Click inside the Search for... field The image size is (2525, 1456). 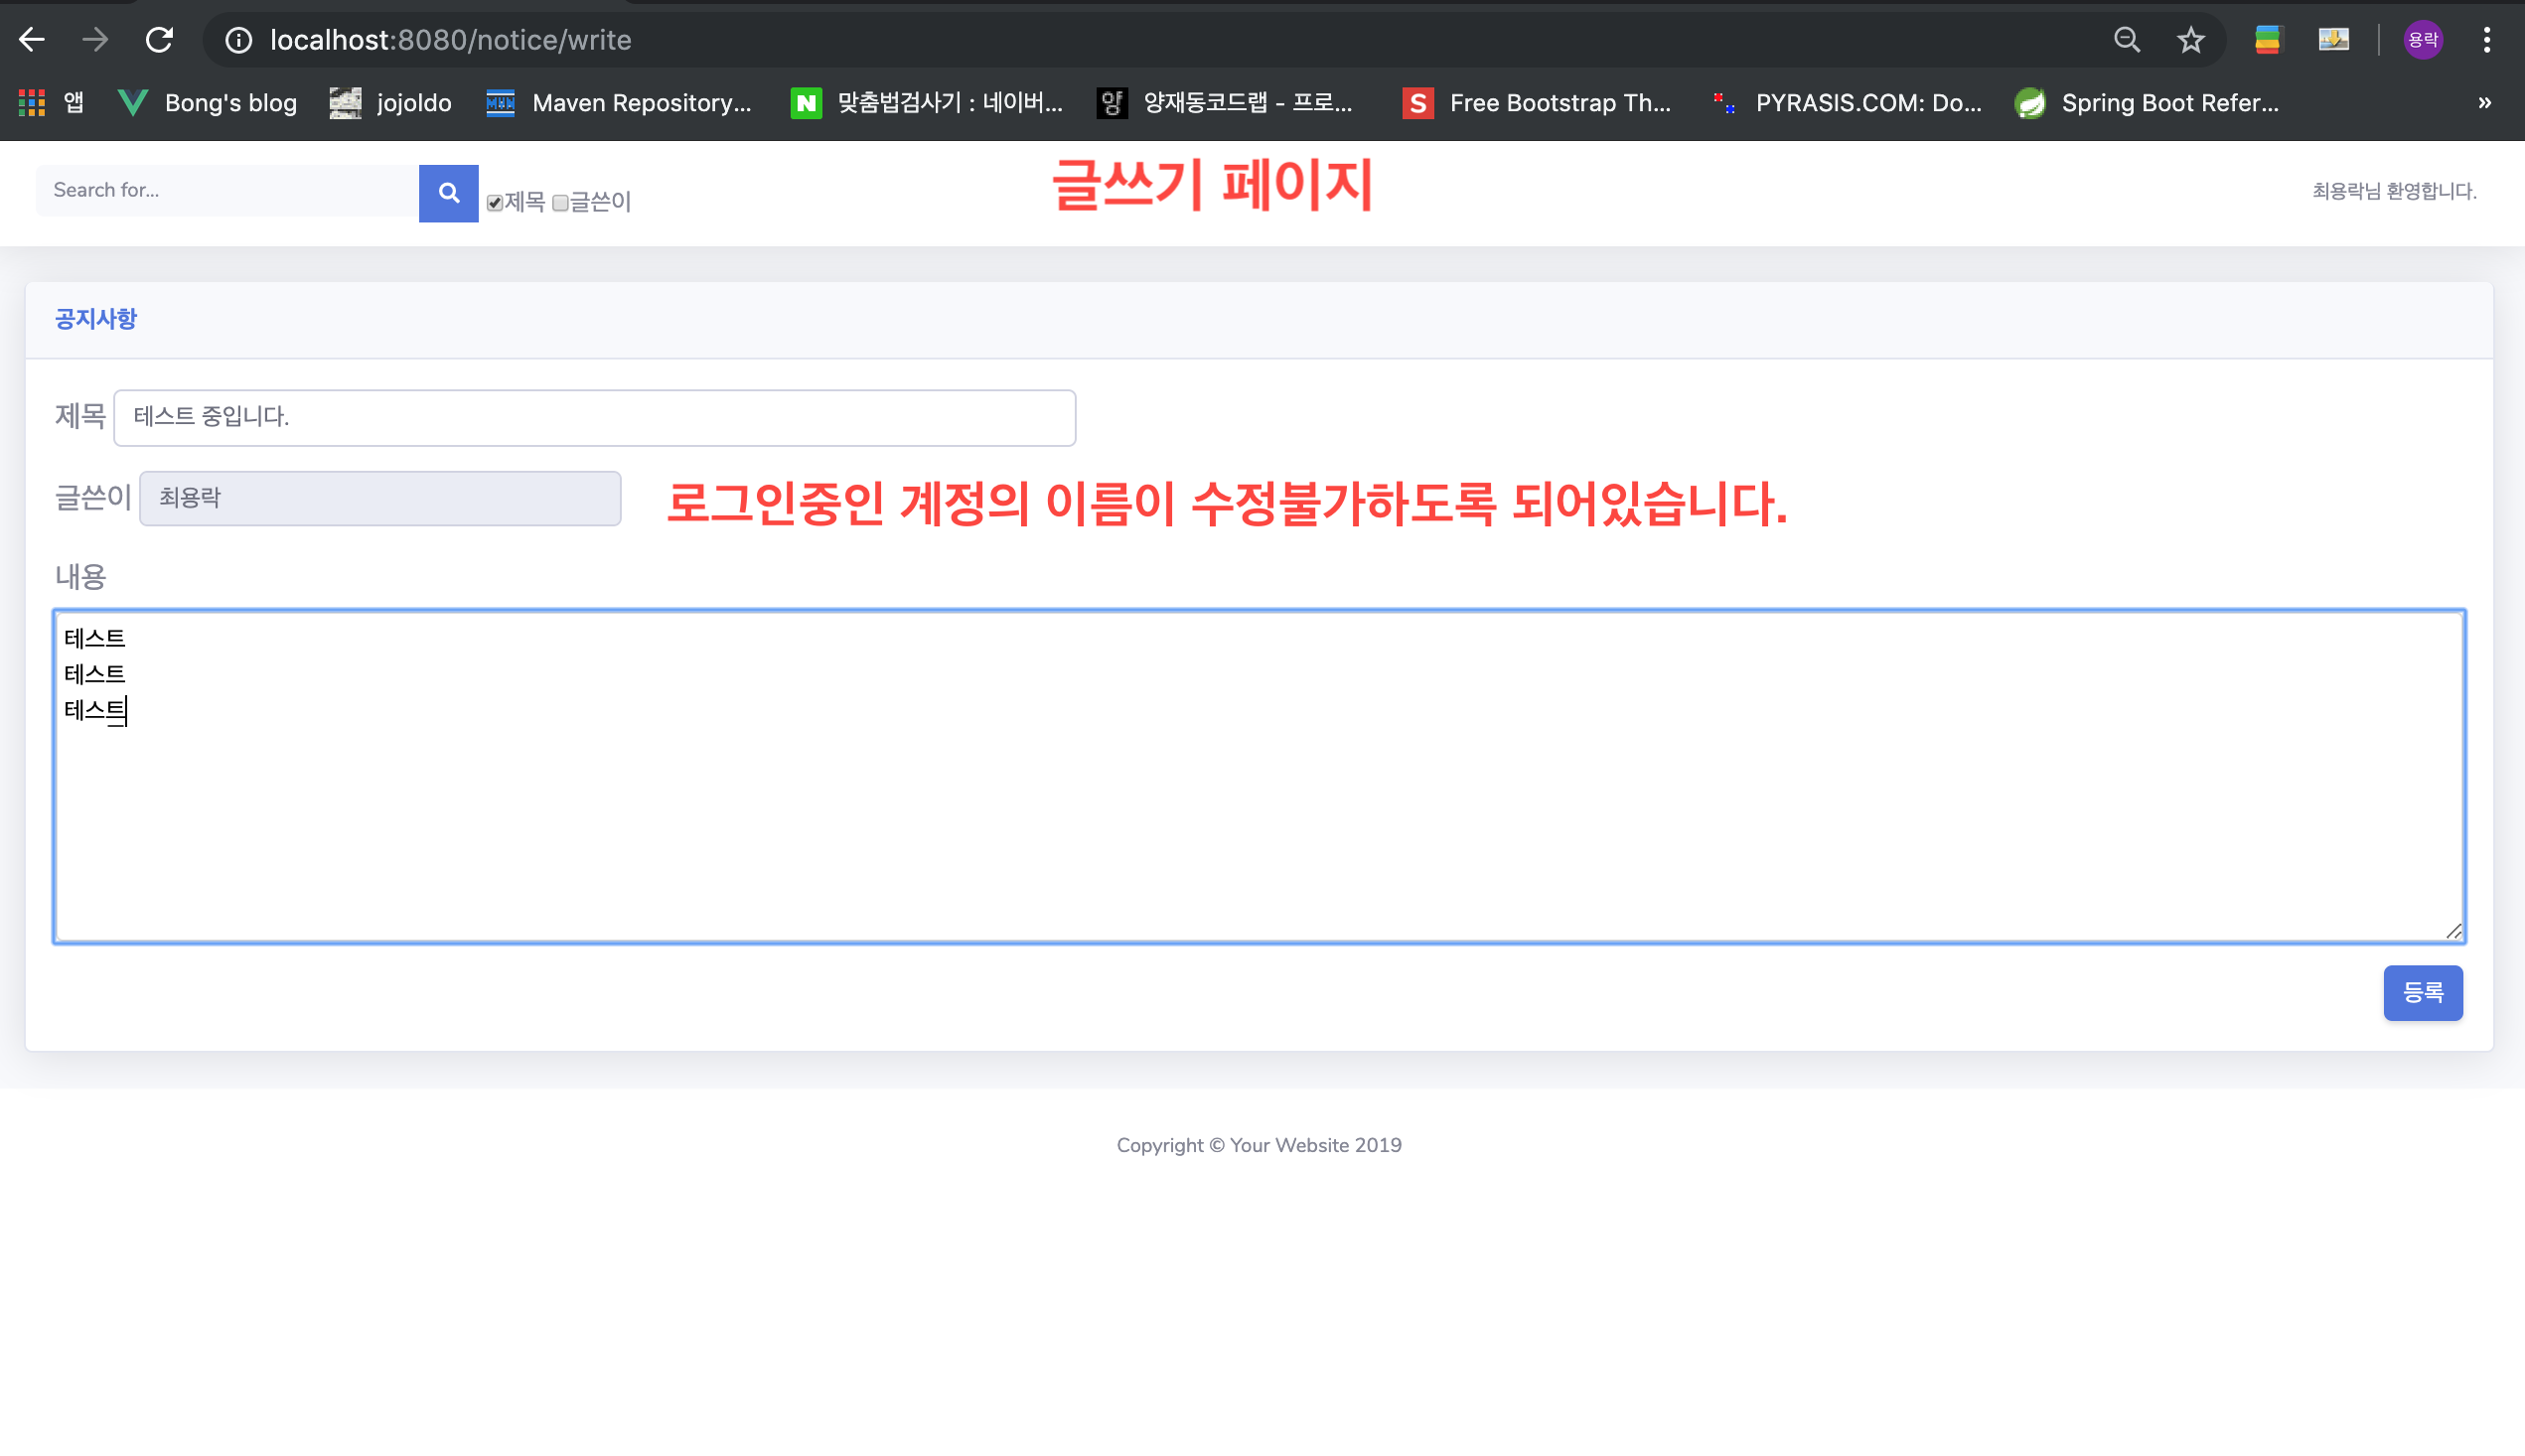pos(227,190)
